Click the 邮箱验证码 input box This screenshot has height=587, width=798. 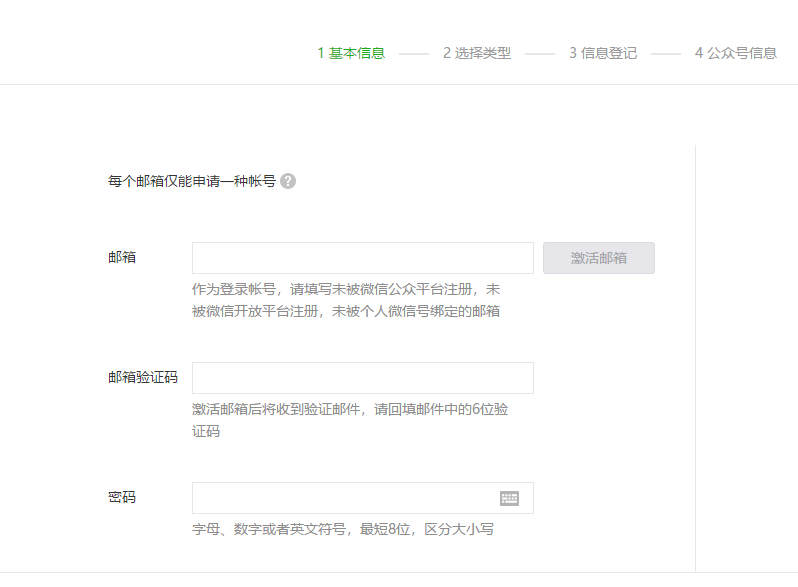point(362,378)
